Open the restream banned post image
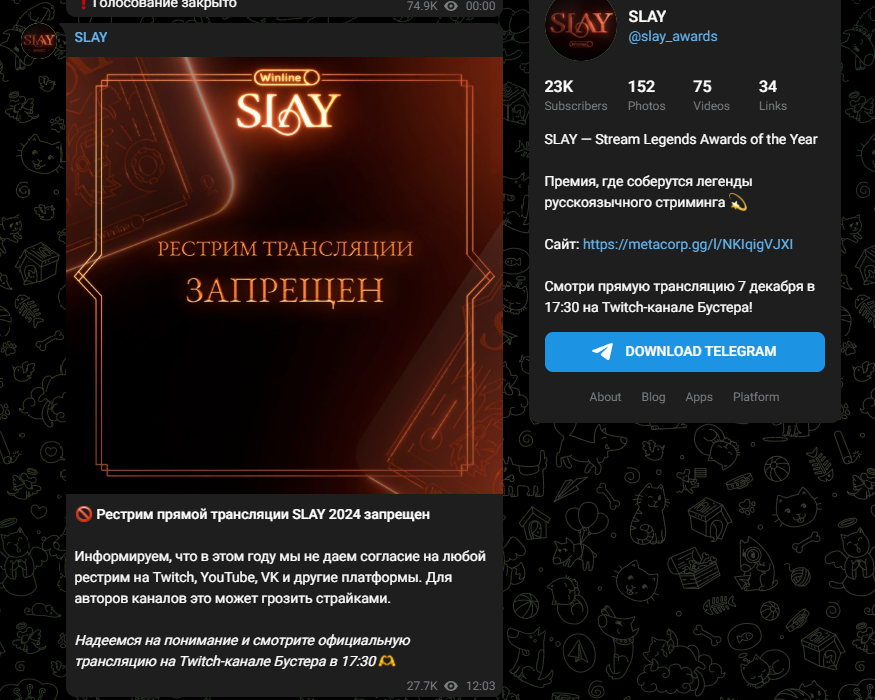 285,275
